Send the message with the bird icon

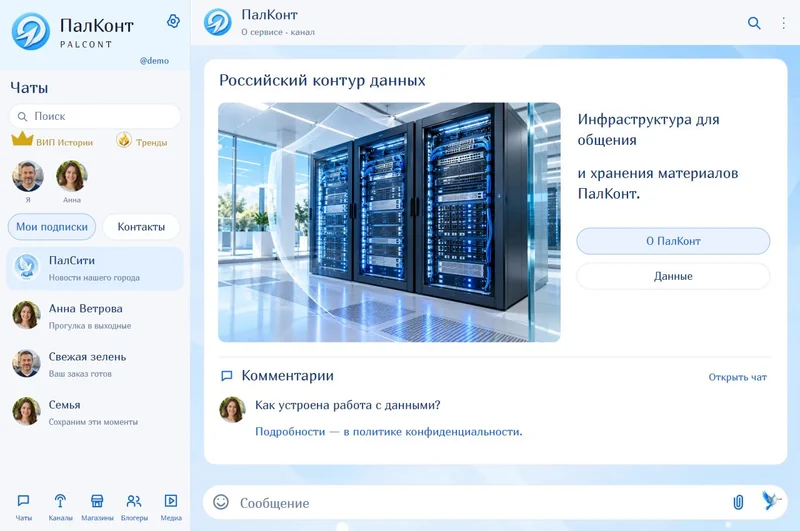point(771,500)
